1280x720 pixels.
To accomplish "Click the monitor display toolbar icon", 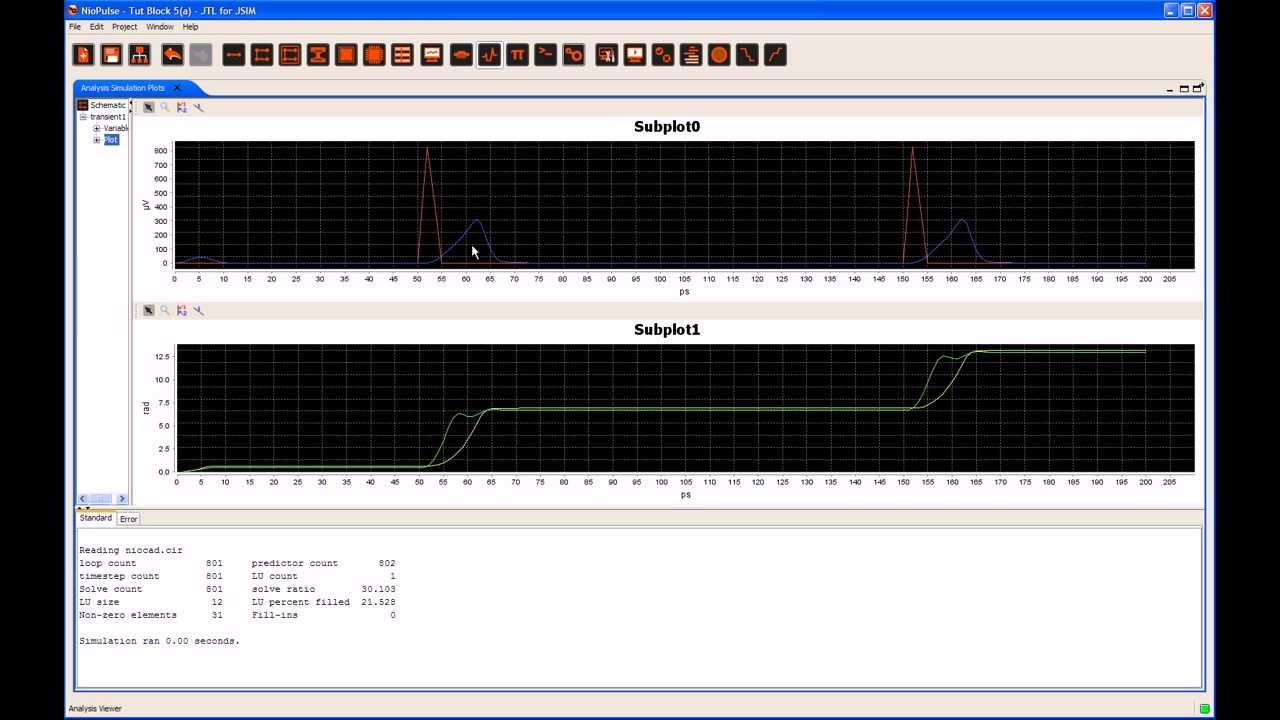I will point(635,55).
